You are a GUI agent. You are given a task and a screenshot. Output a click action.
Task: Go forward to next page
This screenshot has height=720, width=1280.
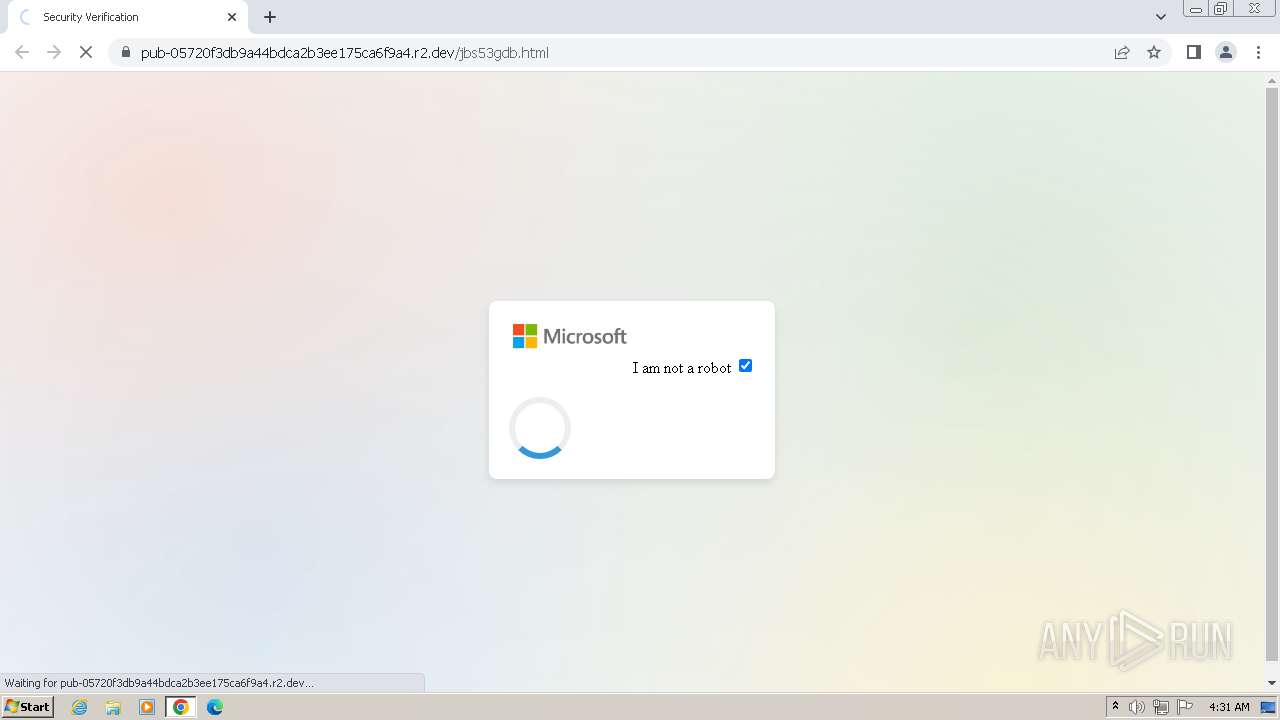coord(54,53)
